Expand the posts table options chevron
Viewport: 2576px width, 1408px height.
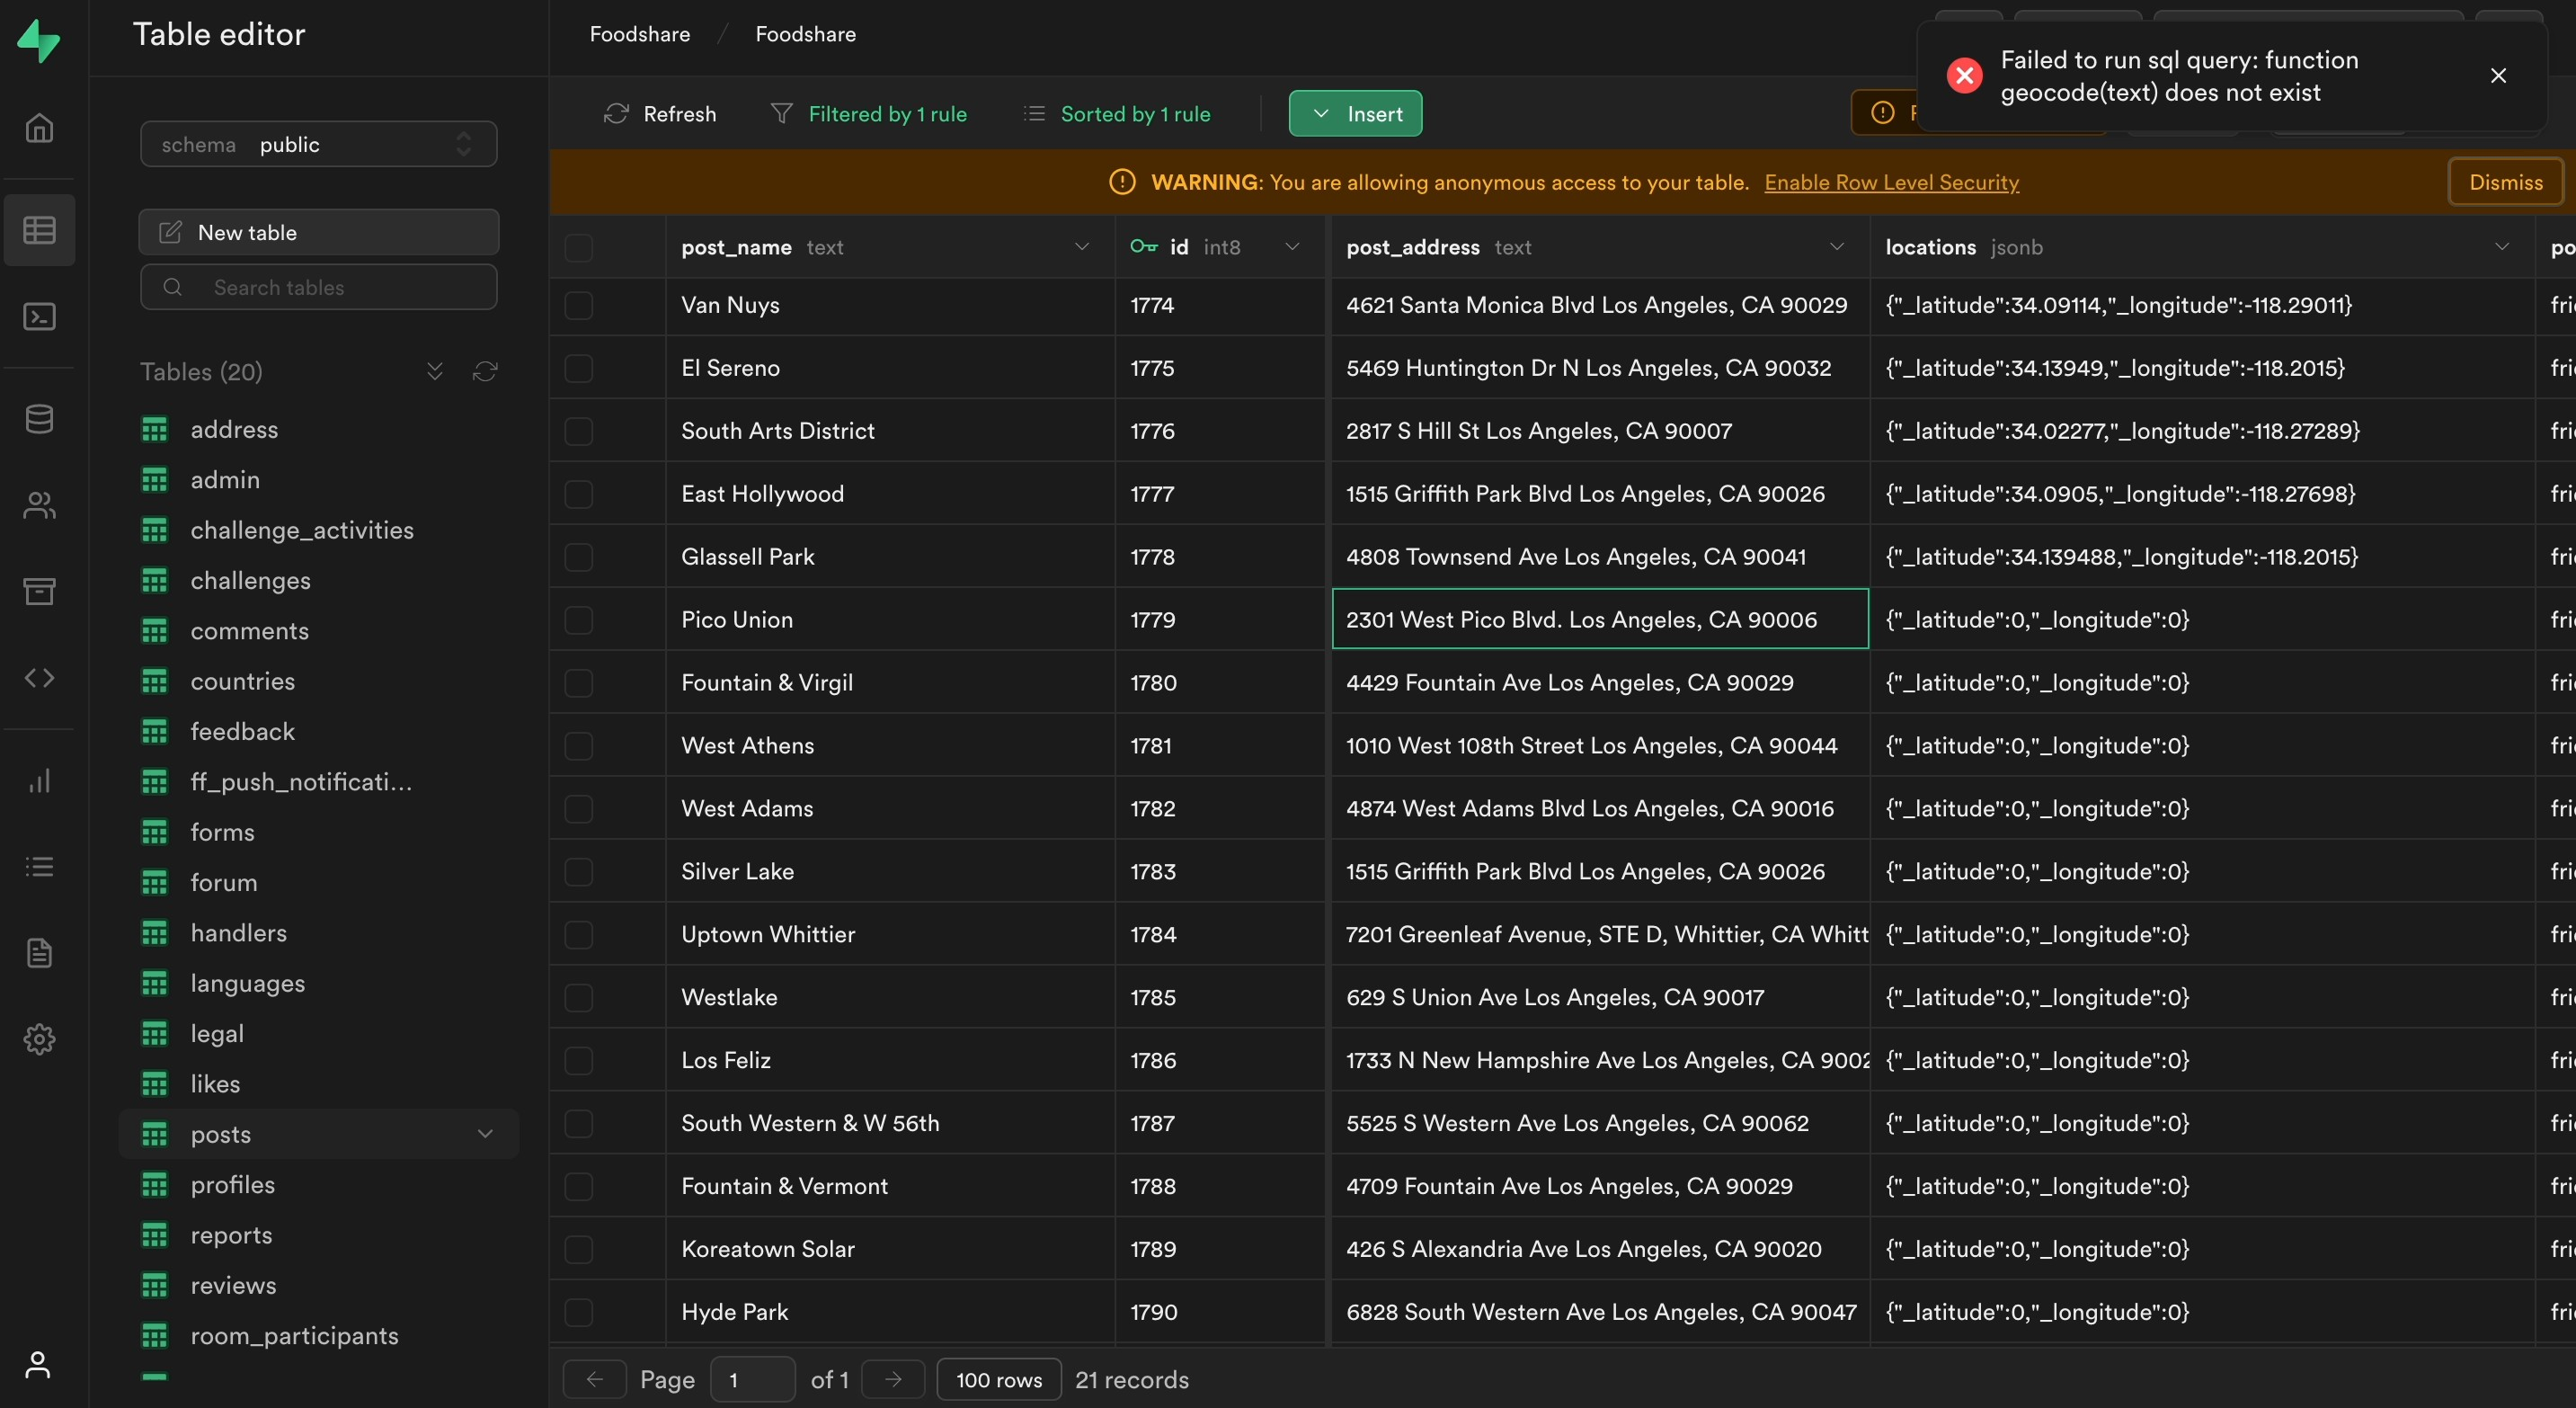(485, 1134)
